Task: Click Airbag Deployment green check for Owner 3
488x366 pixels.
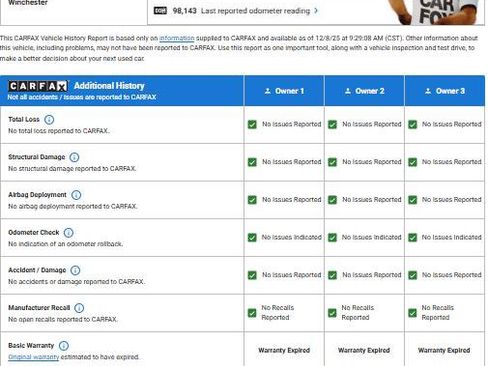Action: 413,200
